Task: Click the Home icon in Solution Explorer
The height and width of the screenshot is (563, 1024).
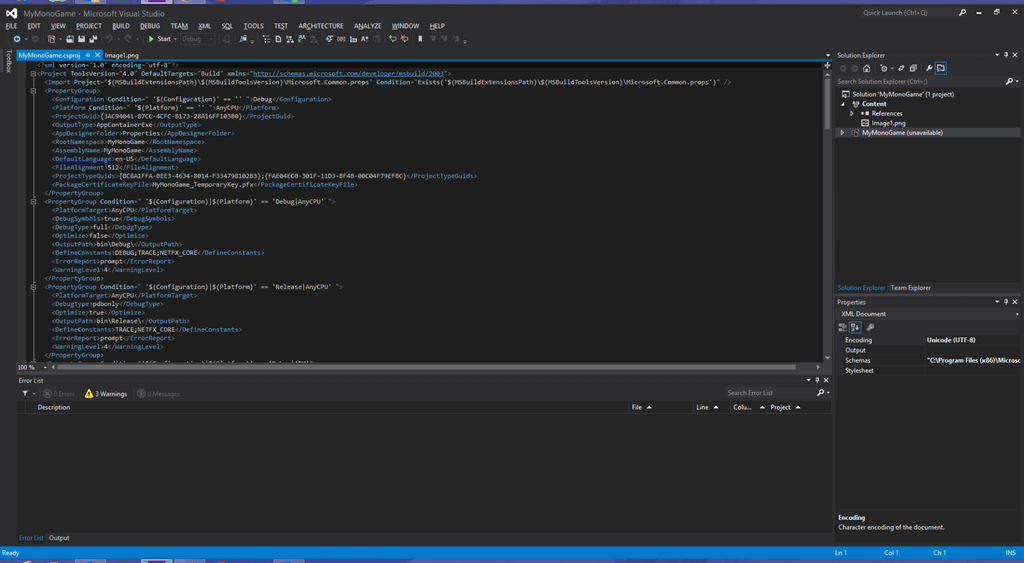Action: click(867, 69)
